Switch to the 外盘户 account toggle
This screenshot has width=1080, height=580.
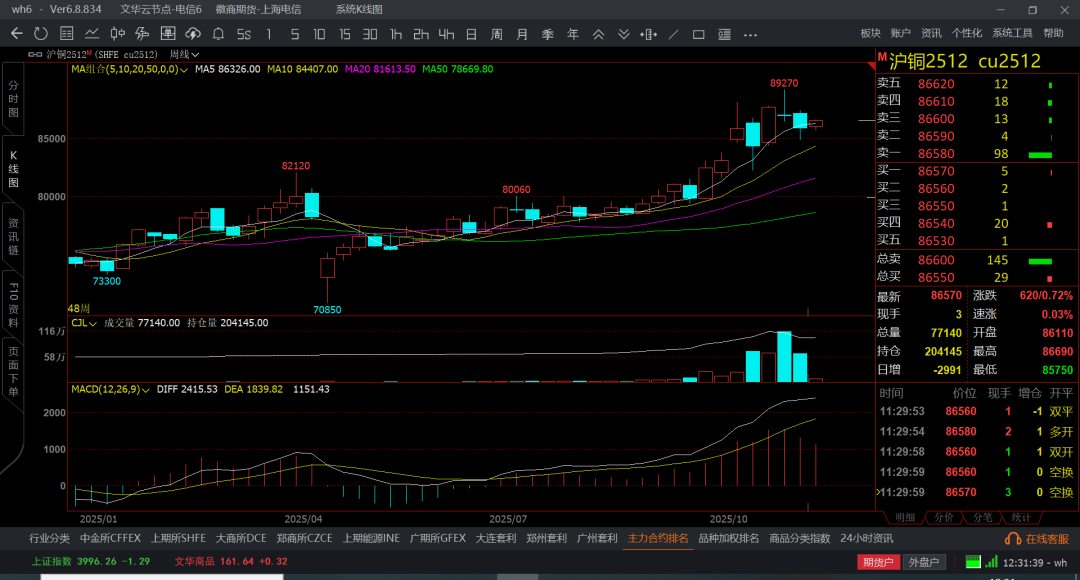922,562
